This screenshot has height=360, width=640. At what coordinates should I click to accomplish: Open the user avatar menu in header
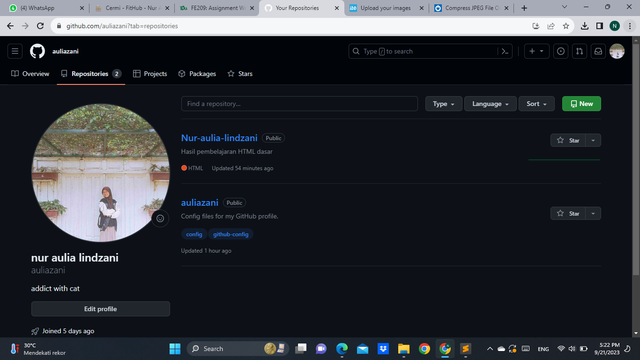click(x=617, y=51)
